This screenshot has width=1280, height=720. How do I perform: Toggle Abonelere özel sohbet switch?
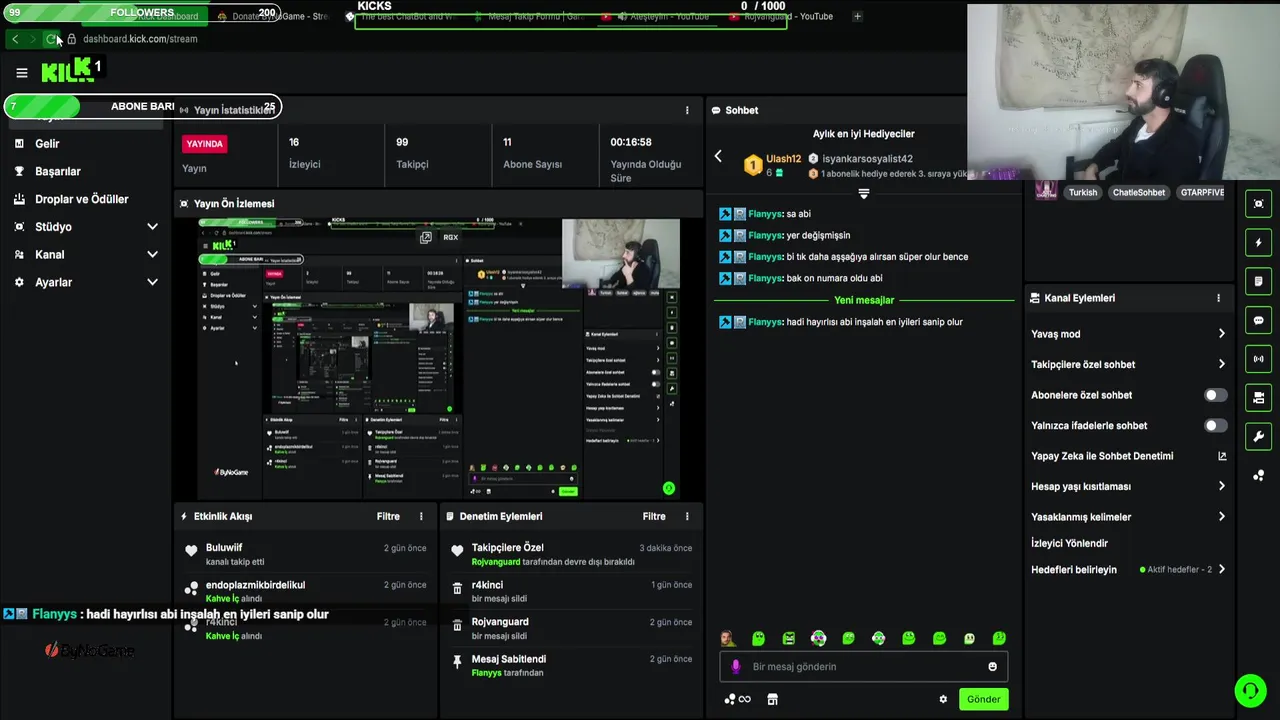pyautogui.click(x=1215, y=395)
